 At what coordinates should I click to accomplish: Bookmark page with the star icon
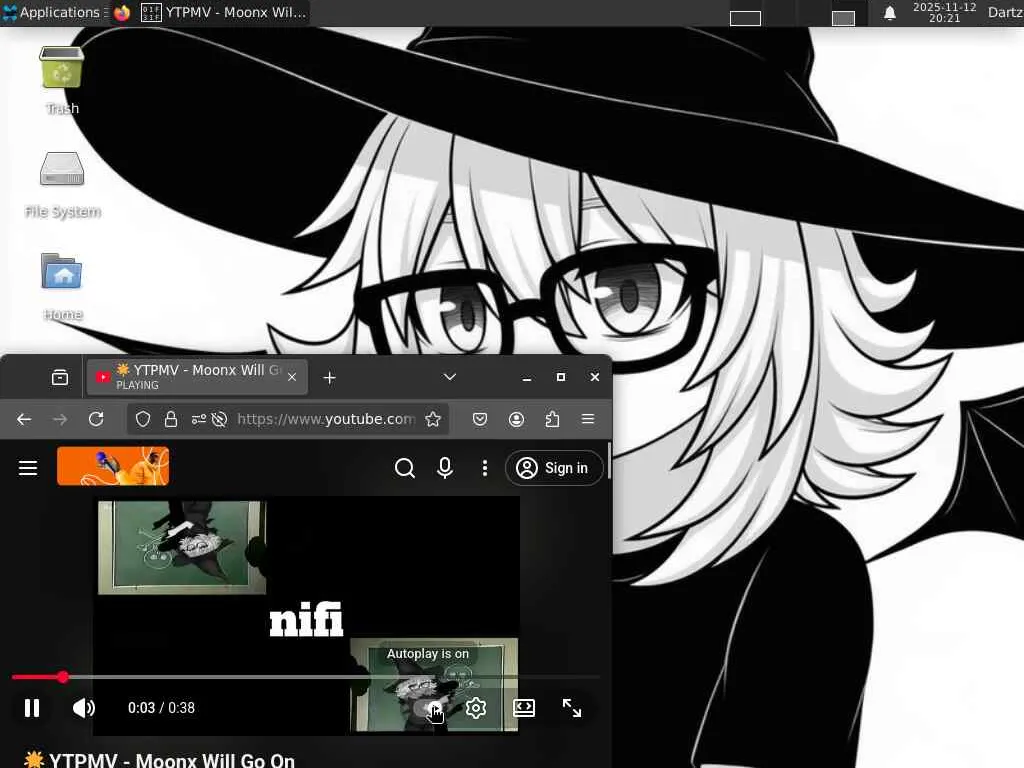click(x=432, y=419)
